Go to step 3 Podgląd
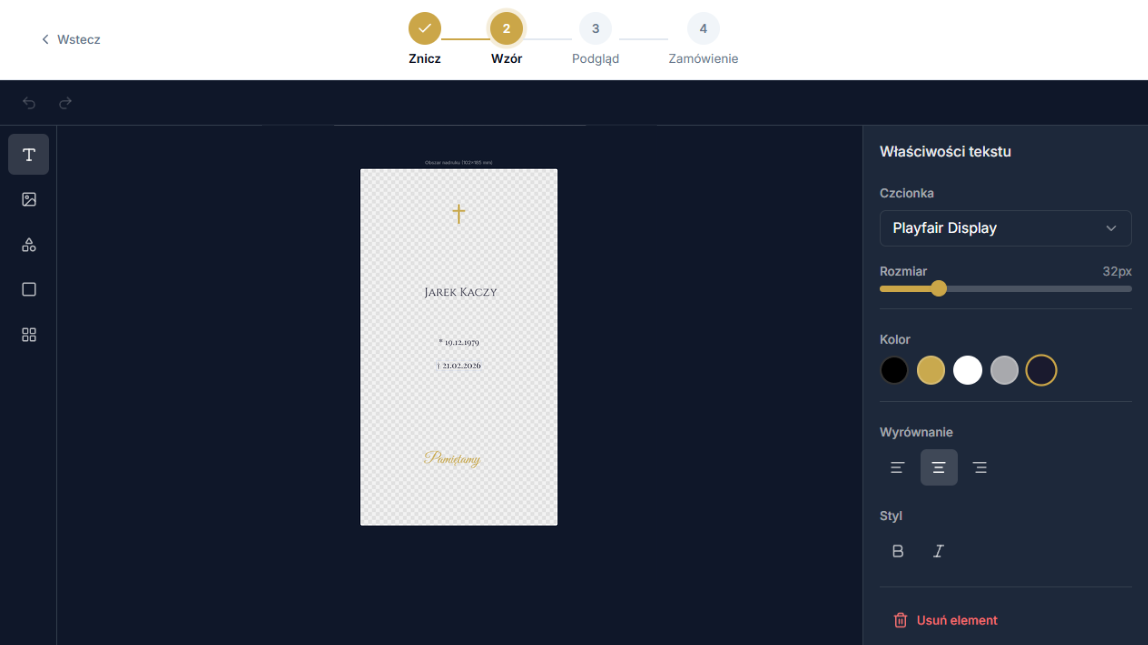 tap(595, 29)
